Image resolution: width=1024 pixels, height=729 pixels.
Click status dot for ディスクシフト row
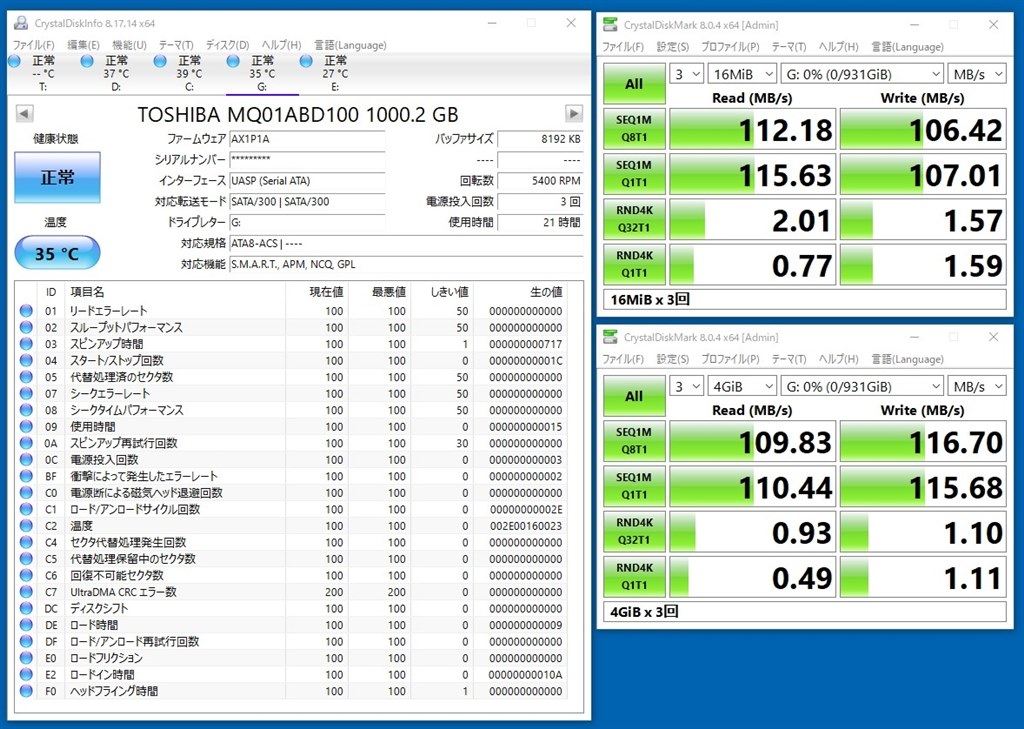(x=26, y=608)
